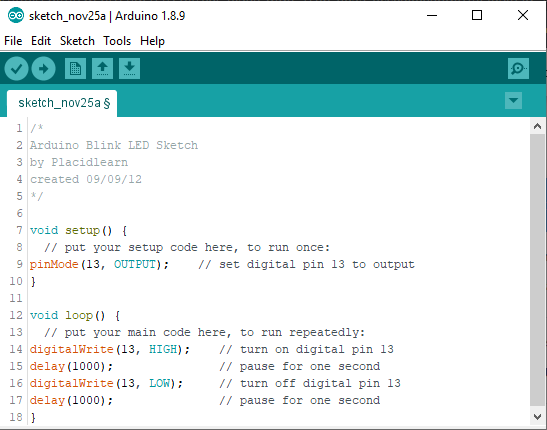Click line number 6 in the gutter
Image resolution: width=547 pixels, height=430 pixels.
[x=20, y=213]
